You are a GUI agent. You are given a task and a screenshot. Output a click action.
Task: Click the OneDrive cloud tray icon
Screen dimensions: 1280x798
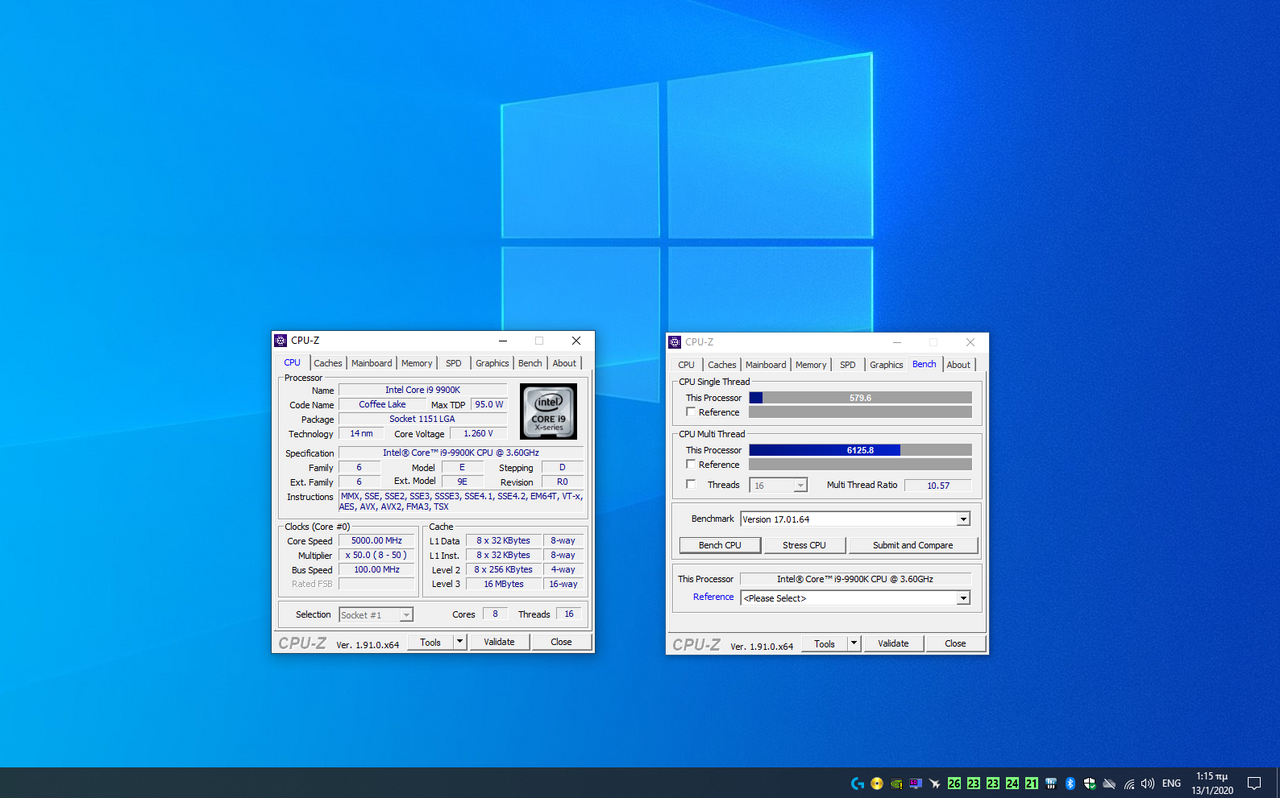coord(1109,784)
